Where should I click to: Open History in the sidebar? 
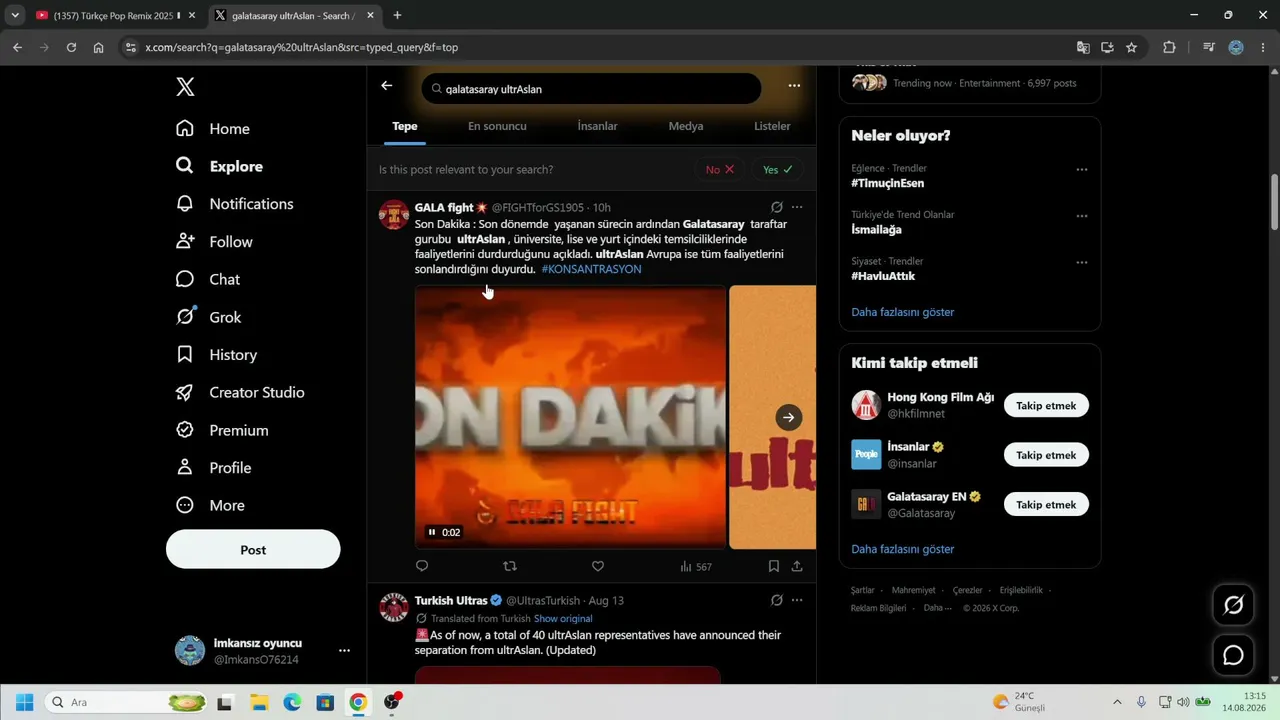click(x=216, y=355)
